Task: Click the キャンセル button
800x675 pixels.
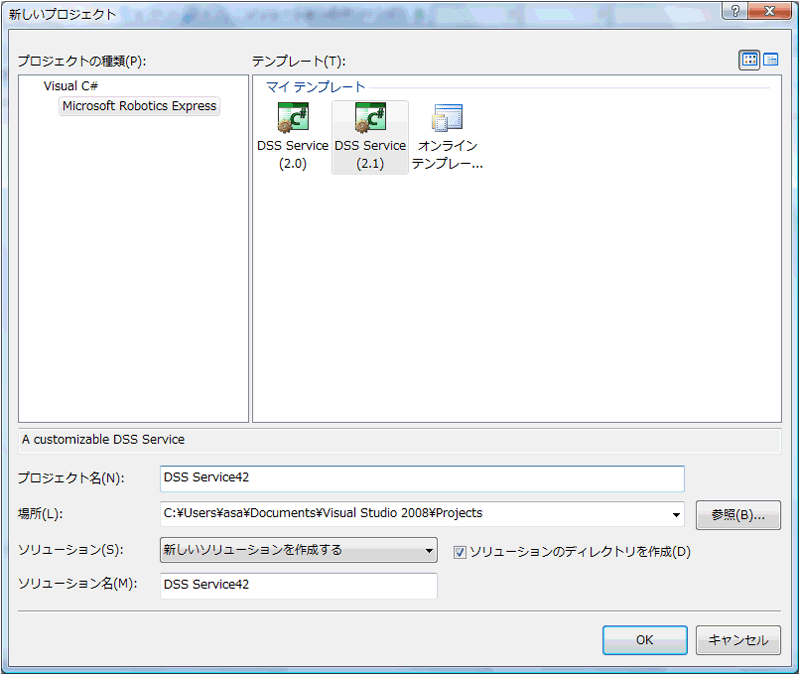Action: tap(738, 640)
